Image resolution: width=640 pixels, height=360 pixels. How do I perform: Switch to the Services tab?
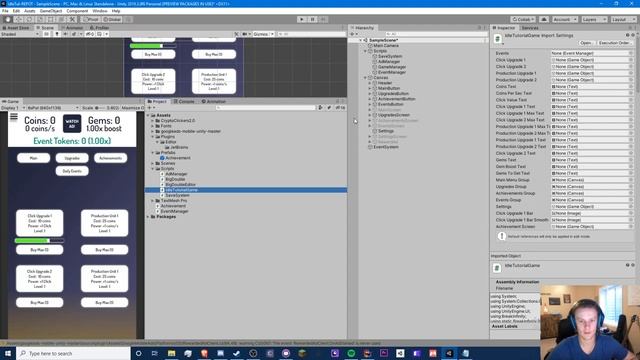[x=530, y=28]
